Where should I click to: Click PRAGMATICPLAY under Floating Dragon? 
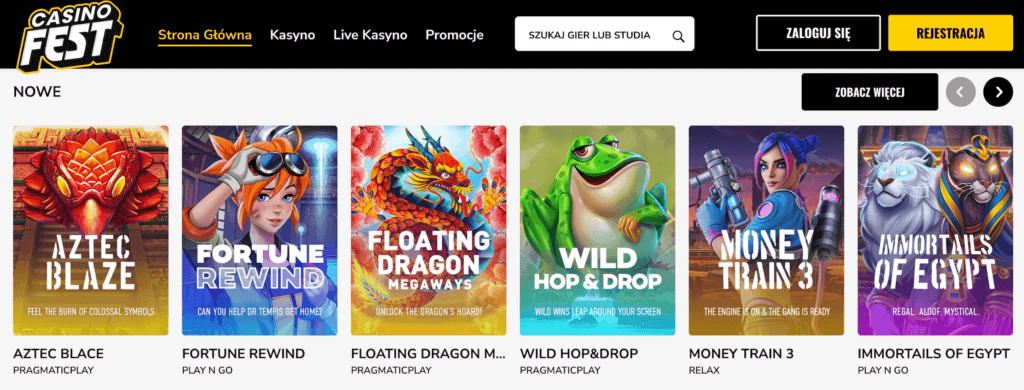(x=391, y=370)
